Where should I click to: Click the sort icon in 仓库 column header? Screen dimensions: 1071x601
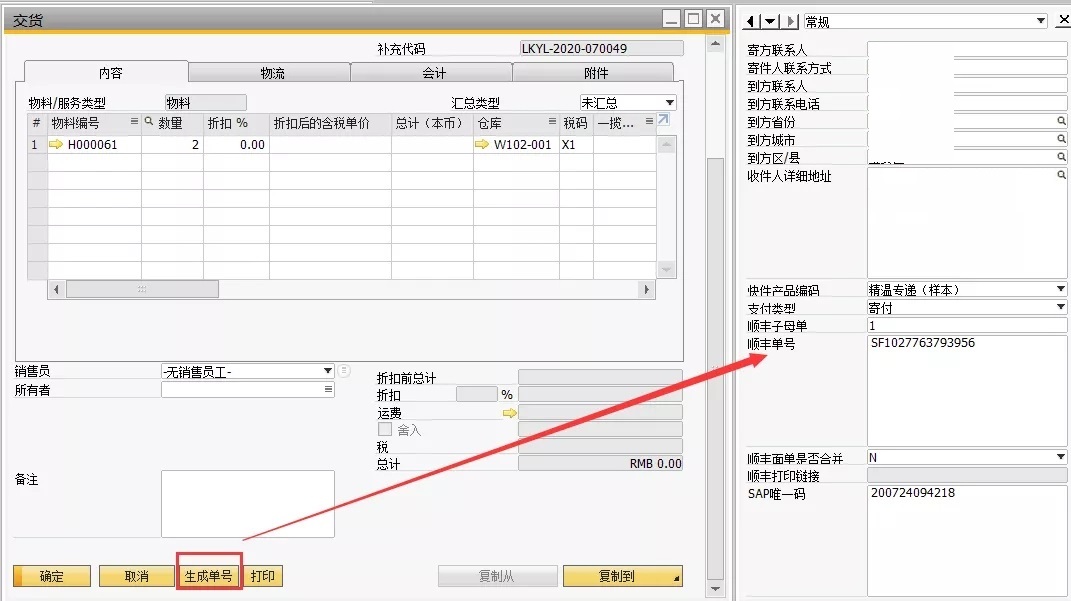point(552,122)
